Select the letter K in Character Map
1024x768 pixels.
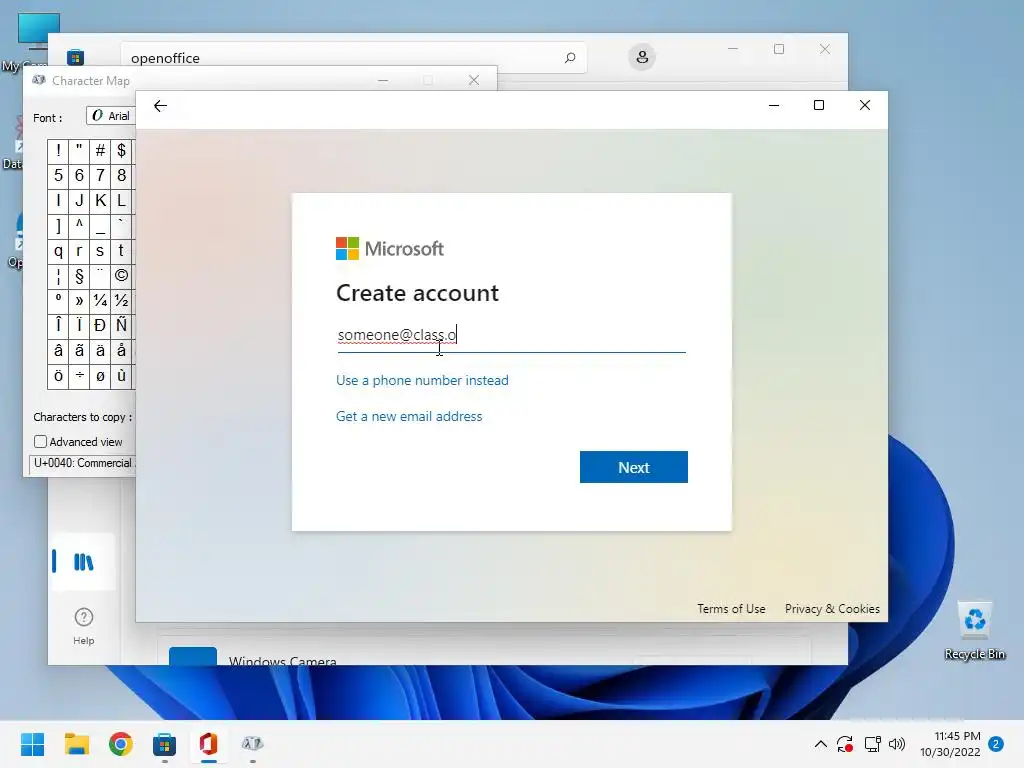(100, 200)
